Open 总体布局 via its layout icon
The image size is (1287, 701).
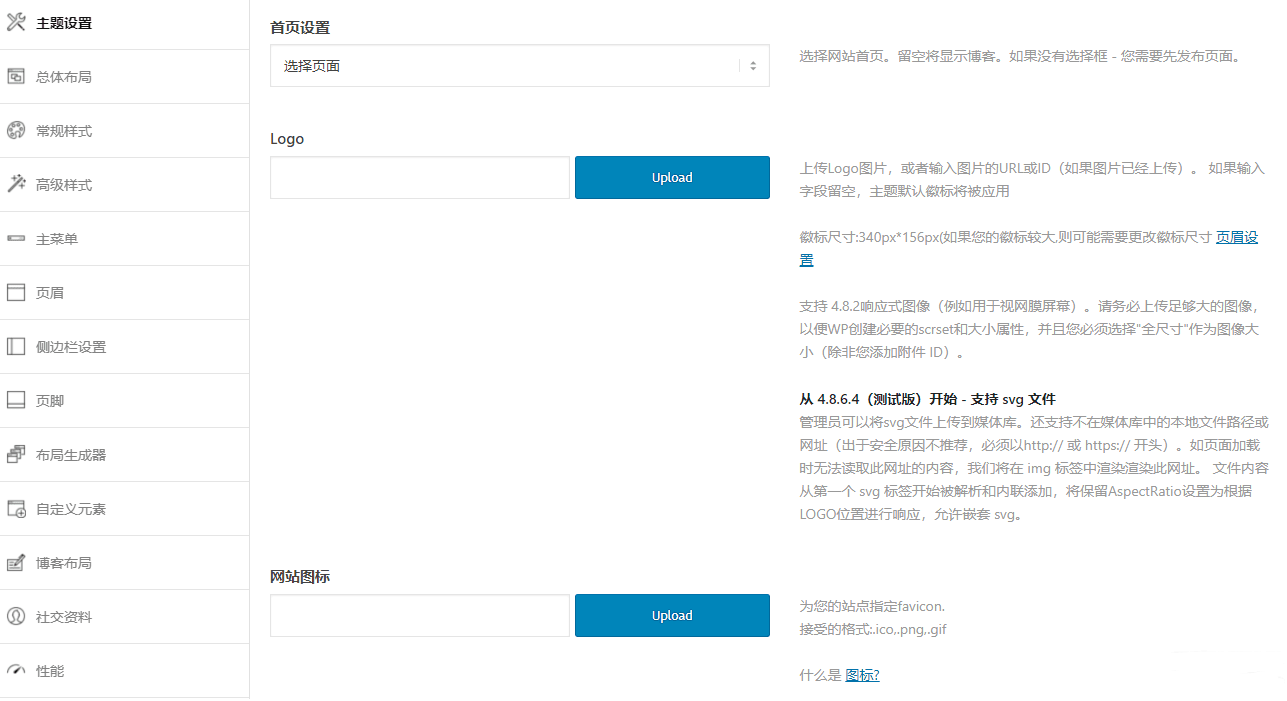17,76
